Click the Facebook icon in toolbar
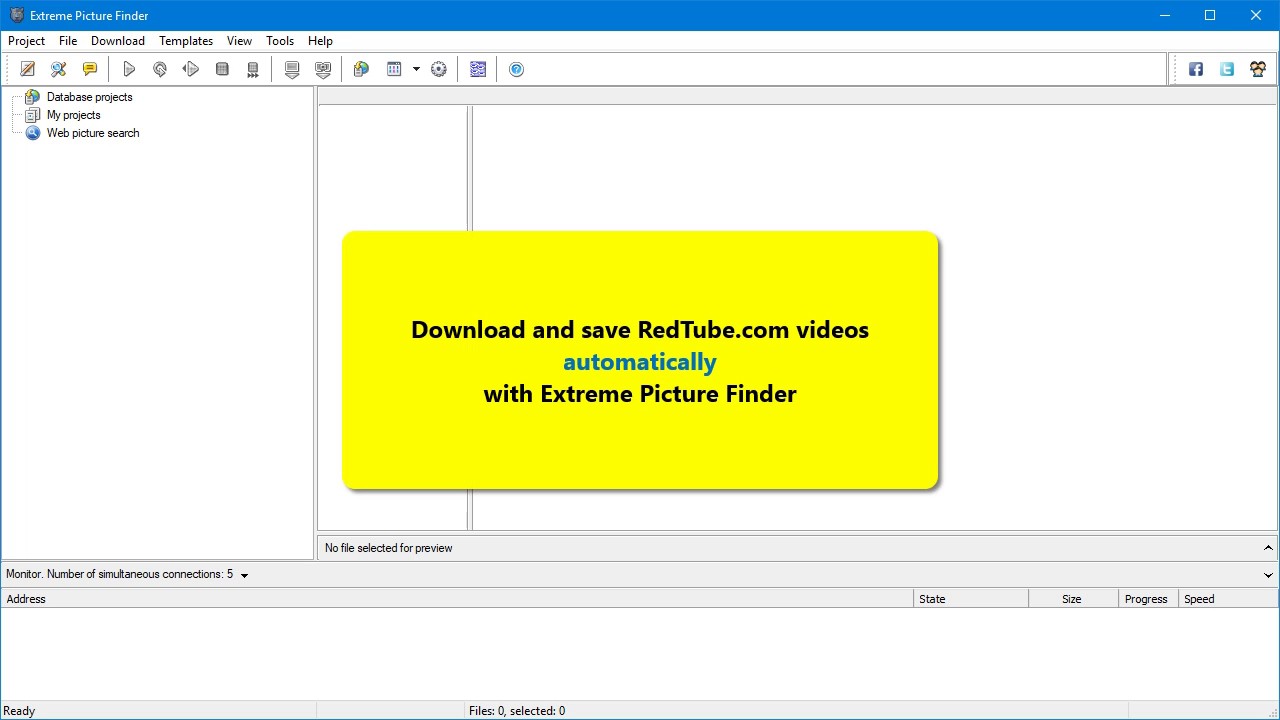The height and width of the screenshot is (720, 1280). pos(1196,69)
